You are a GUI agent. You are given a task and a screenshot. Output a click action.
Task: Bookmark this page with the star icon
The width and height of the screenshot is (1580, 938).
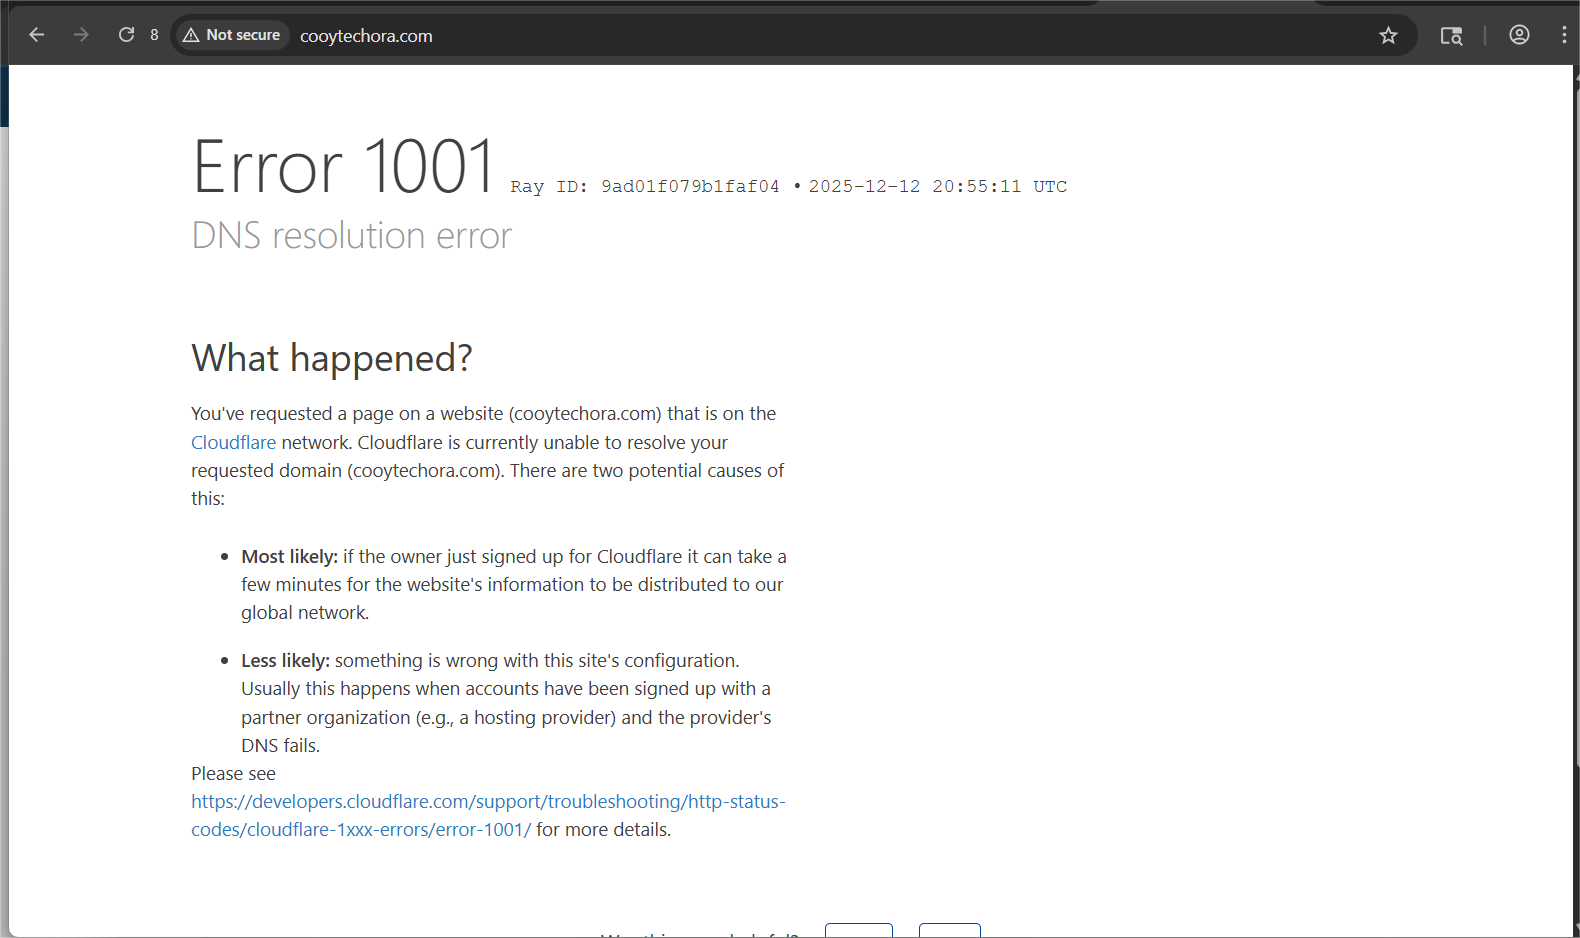click(1388, 36)
